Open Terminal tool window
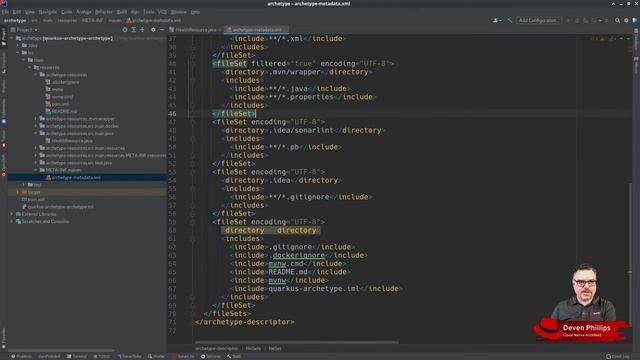 [77, 356]
